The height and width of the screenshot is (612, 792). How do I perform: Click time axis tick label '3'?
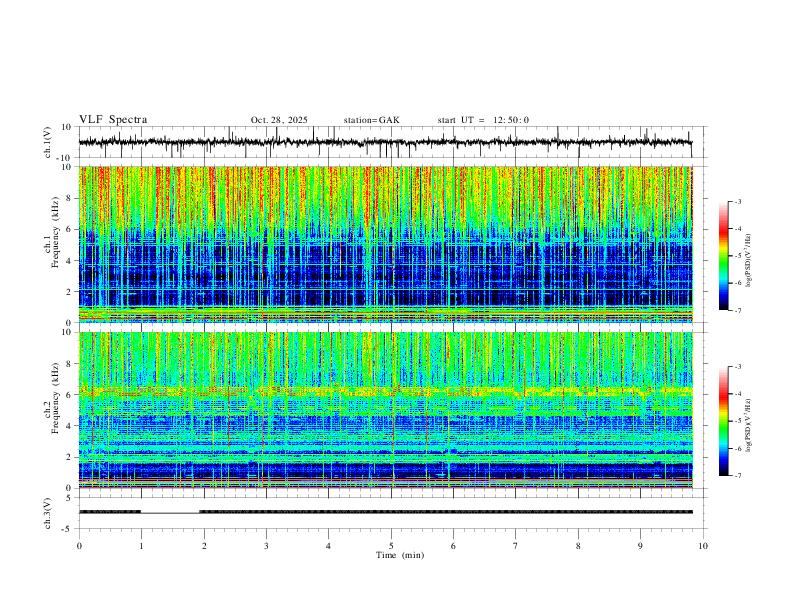click(x=266, y=546)
